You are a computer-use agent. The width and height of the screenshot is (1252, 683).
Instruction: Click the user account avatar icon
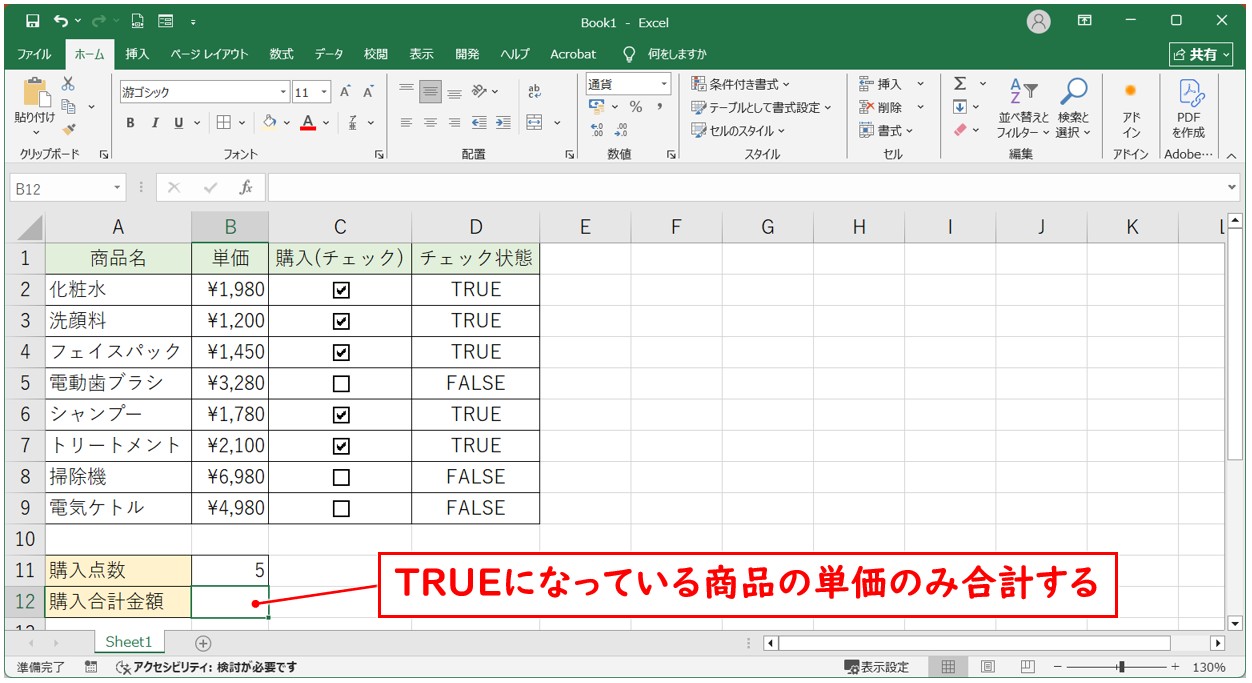[1039, 21]
